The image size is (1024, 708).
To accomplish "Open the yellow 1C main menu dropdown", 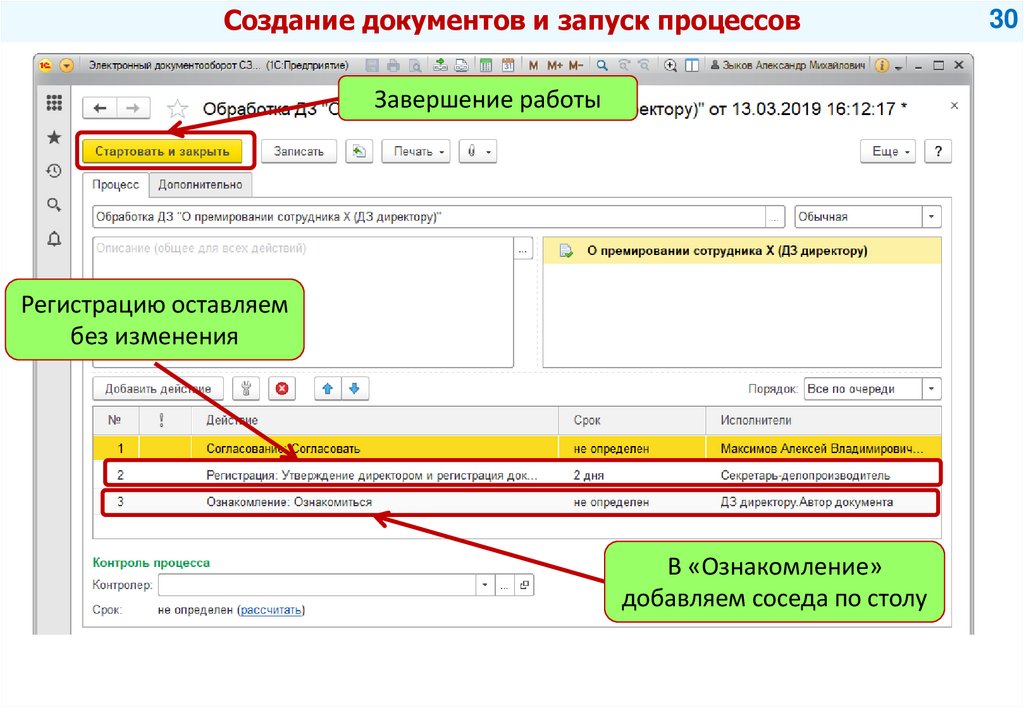I will click(67, 65).
